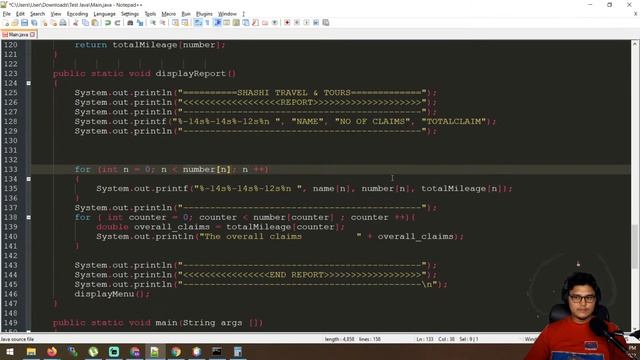Click the Zoom Out toolbar icon

tap(162, 22)
